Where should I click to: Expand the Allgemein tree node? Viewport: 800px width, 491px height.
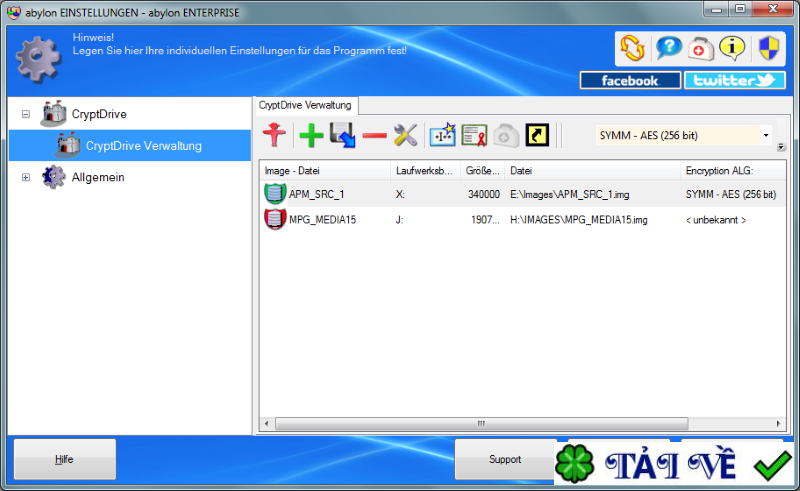point(26,177)
